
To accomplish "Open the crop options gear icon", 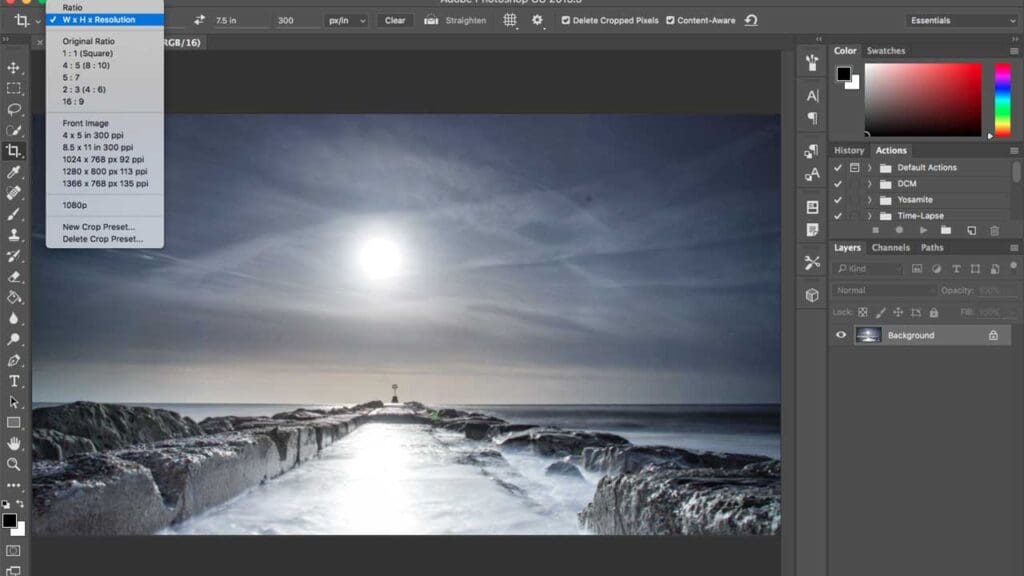I will [537, 20].
